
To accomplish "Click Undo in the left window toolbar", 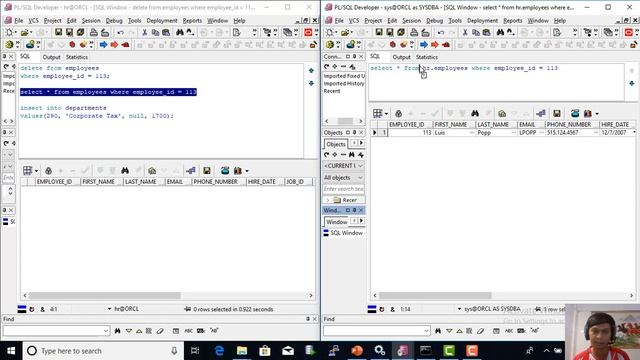I will pos(120,32).
